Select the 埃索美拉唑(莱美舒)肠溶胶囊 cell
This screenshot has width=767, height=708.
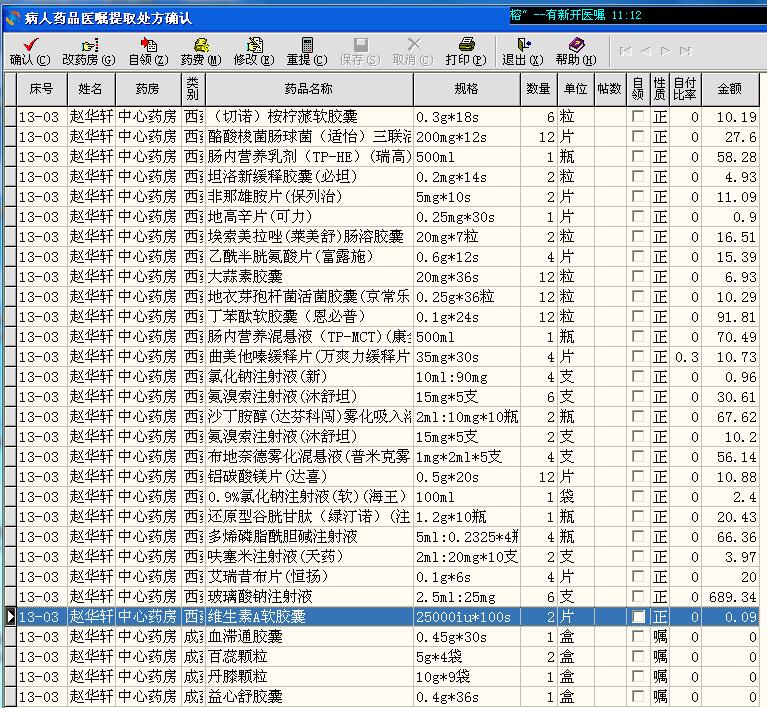click(x=309, y=237)
